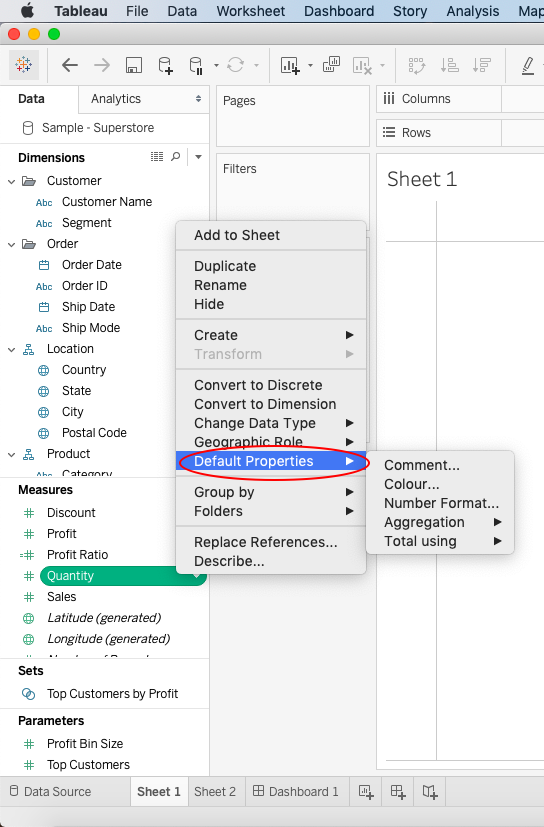Open the Folders submenu
The width and height of the screenshot is (544, 827).
coord(271,511)
